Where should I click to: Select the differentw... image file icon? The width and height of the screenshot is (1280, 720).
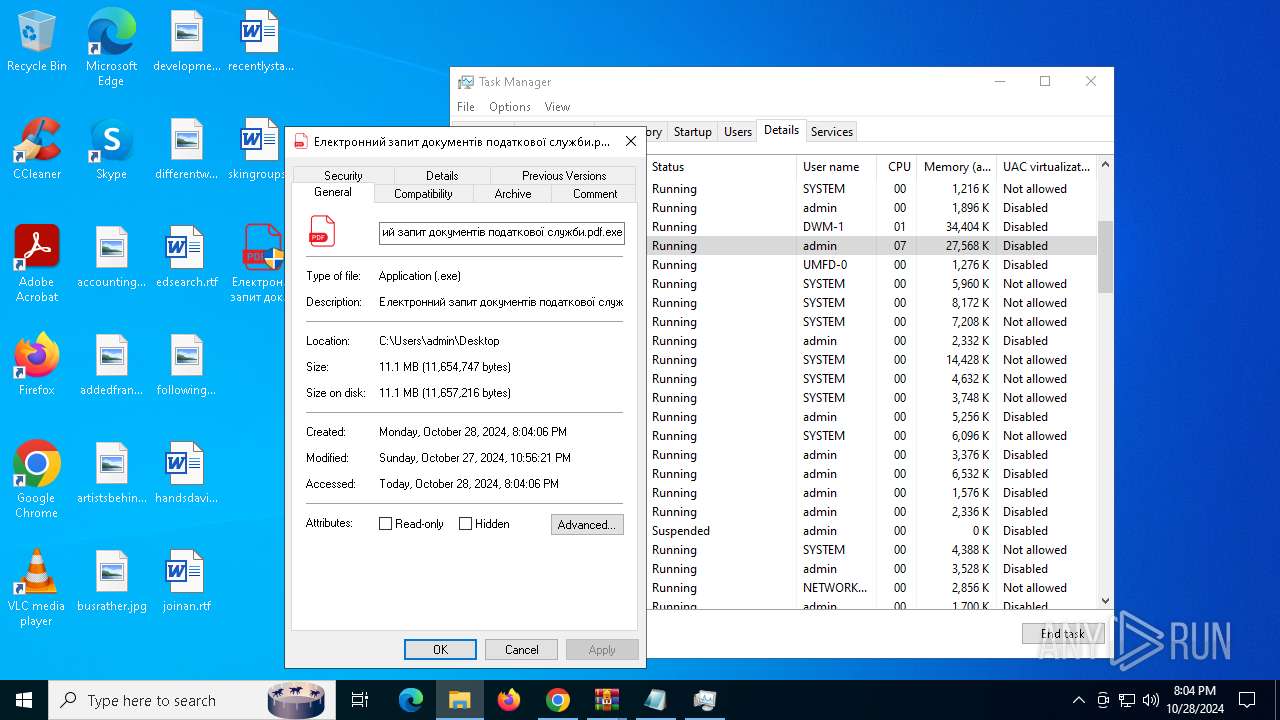[186, 149]
